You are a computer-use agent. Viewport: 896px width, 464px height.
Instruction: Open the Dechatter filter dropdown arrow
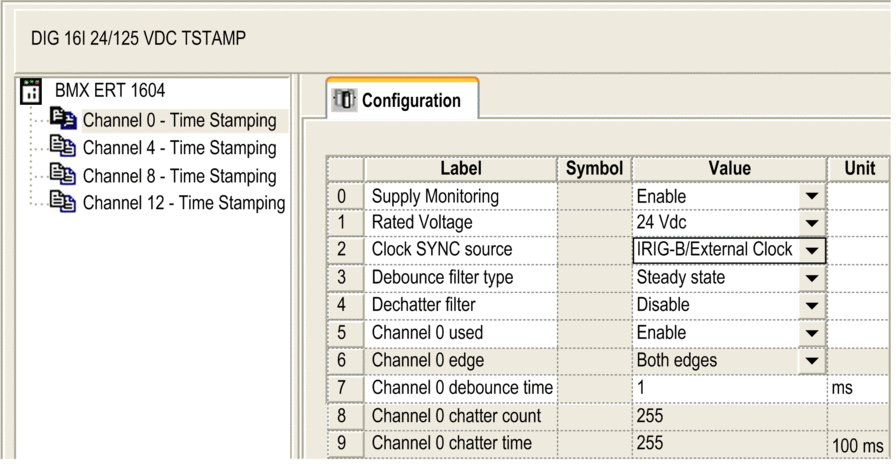(x=811, y=305)
